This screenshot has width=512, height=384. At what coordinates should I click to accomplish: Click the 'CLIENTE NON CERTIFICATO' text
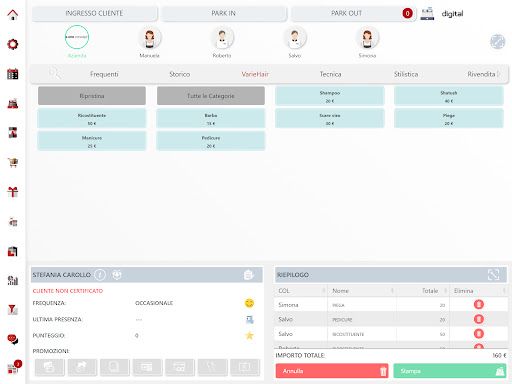(68, 291)
